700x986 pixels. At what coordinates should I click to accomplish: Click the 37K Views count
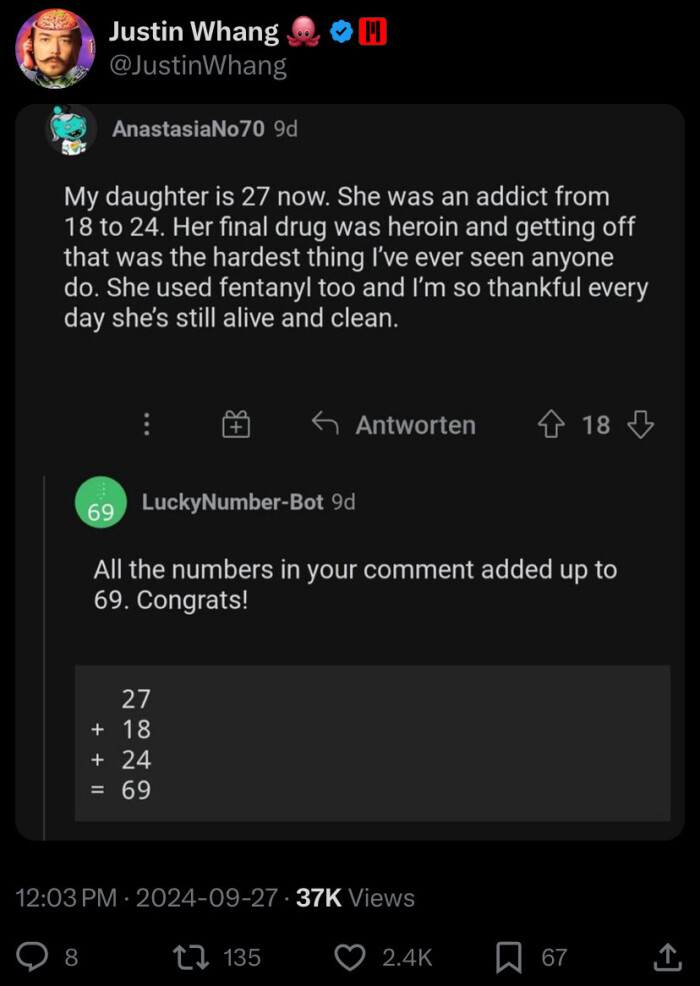[355, 898]
